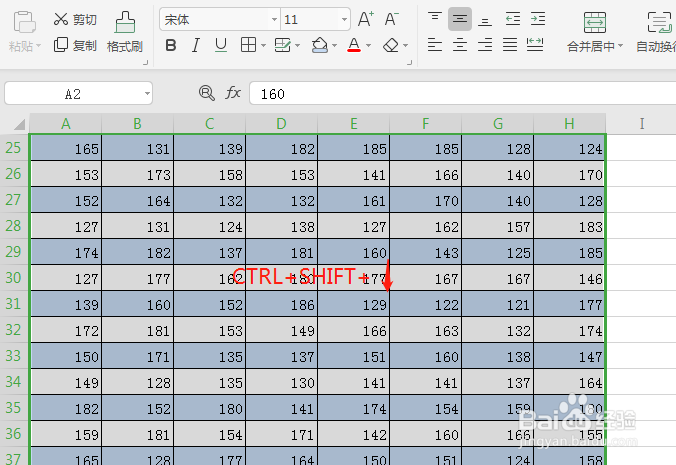
Task: Open the font size 11 dropdown
Action: (344, 19)
